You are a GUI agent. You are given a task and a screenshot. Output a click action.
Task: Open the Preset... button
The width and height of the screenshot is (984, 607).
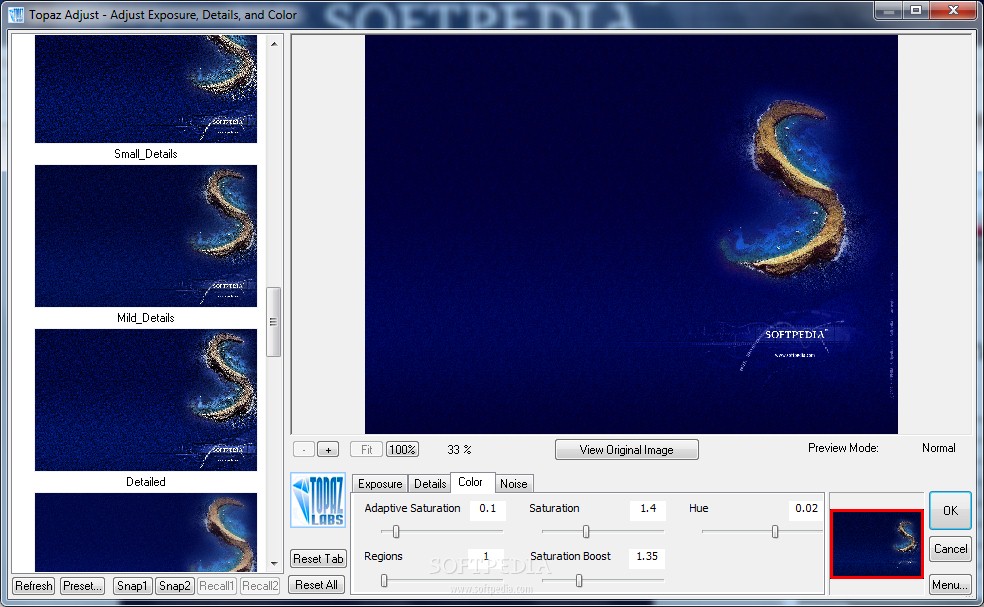pyautogui.click(x=83, y=586)
